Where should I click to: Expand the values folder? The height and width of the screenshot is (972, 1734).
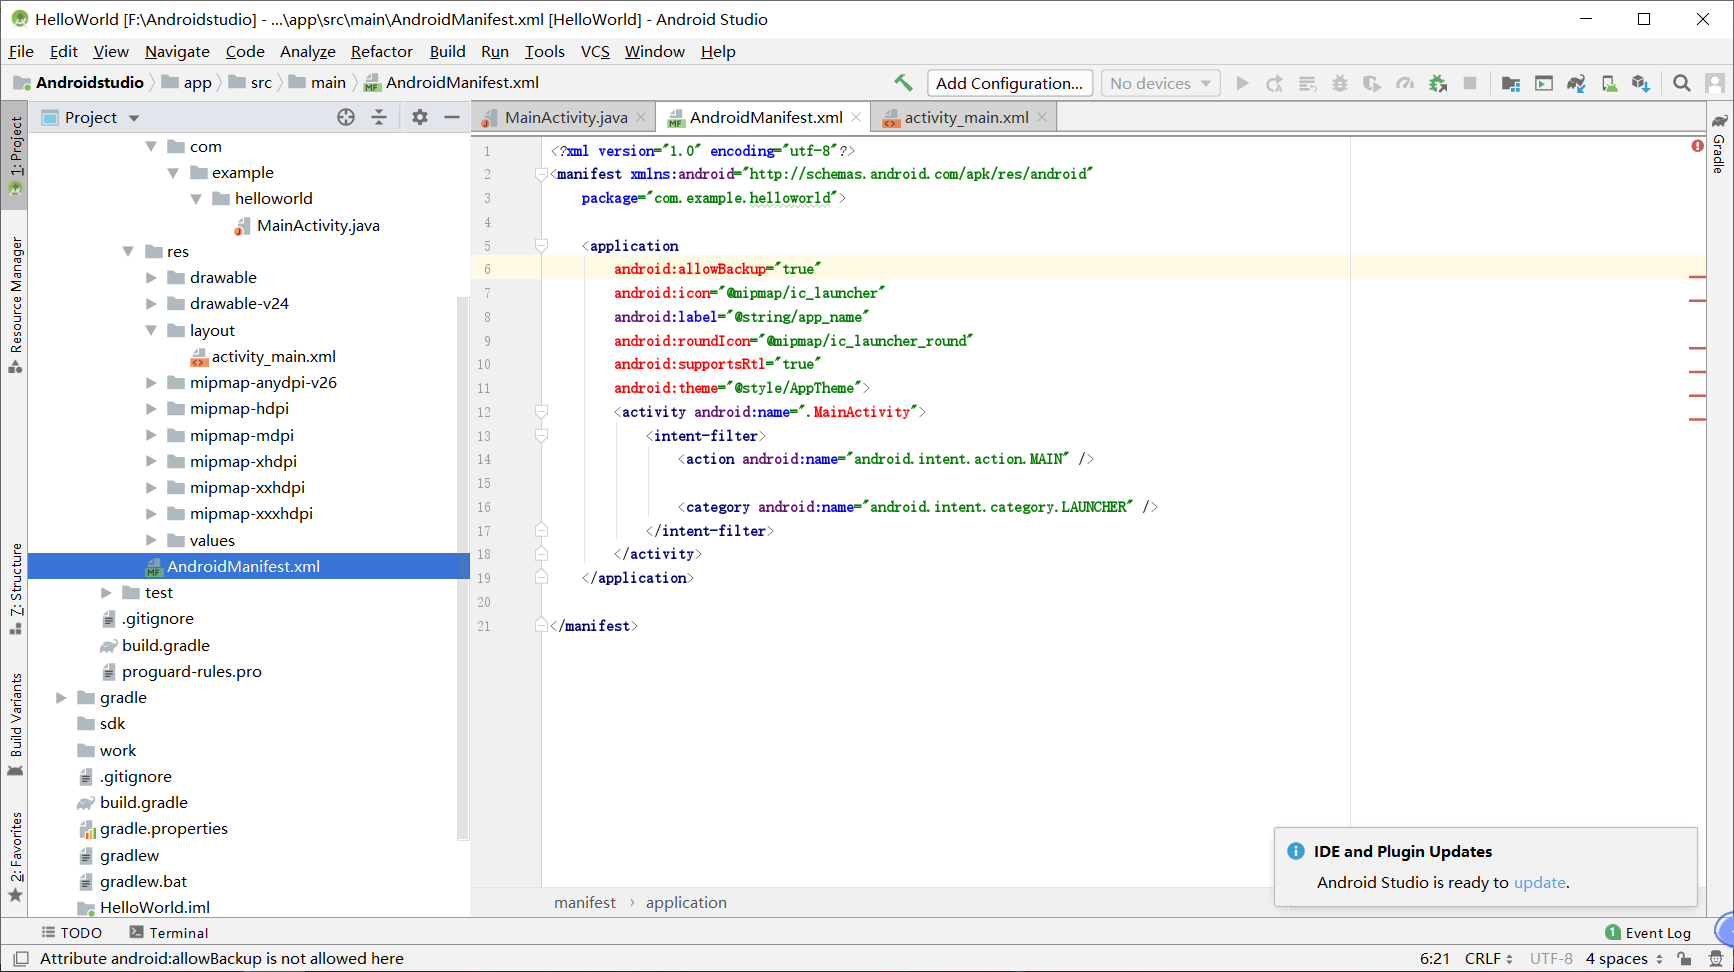[x=151, y=540]
